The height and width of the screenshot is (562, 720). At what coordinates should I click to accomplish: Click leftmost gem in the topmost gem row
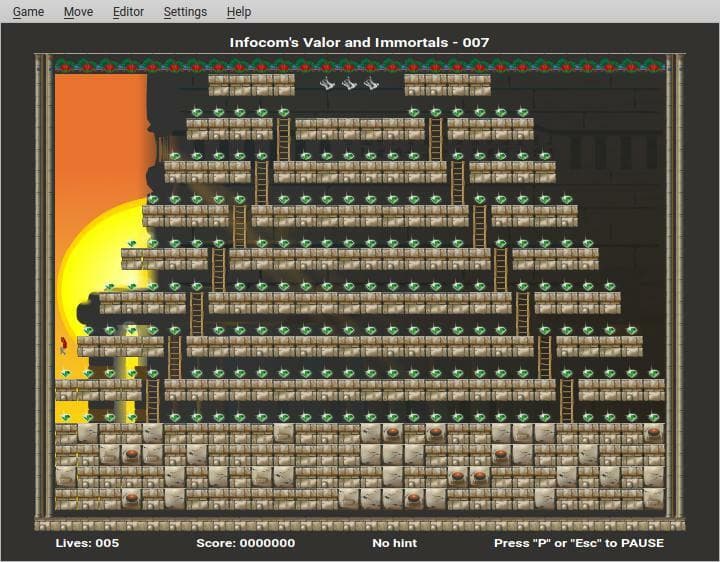(x=197, y=112)
